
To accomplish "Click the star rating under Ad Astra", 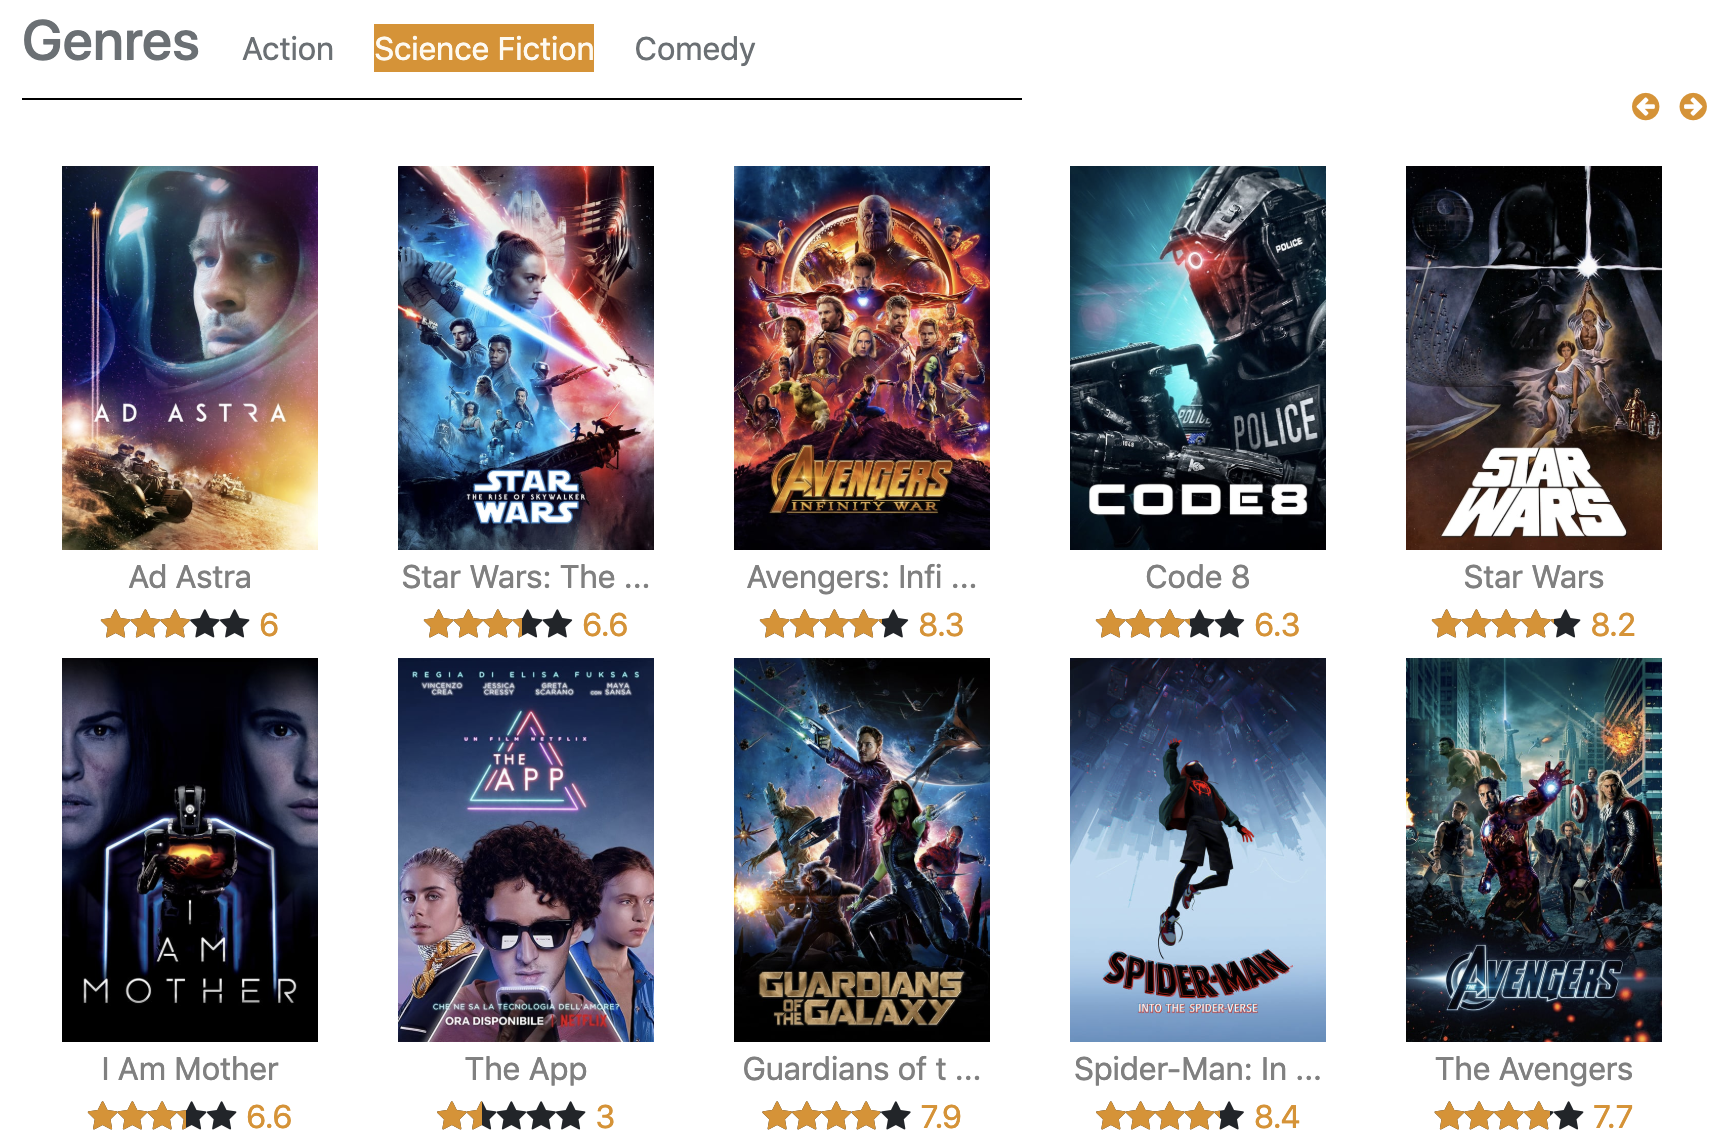I will [x=175, y=625].
